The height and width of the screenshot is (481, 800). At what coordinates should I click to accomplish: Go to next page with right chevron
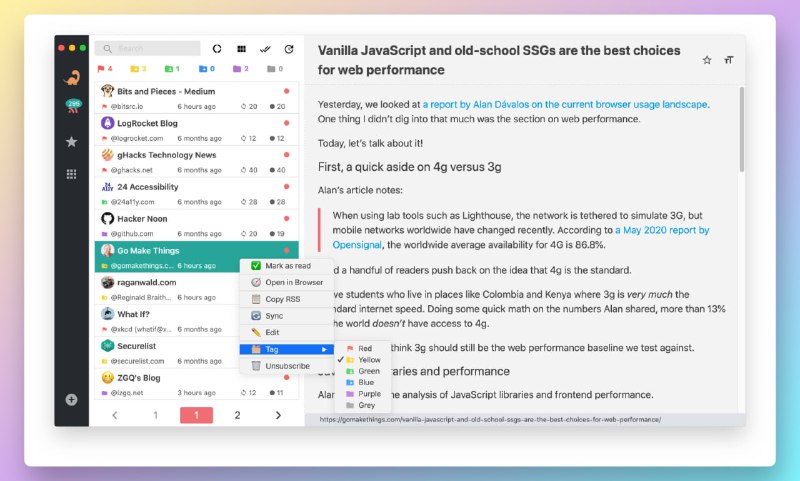(278, 415)
